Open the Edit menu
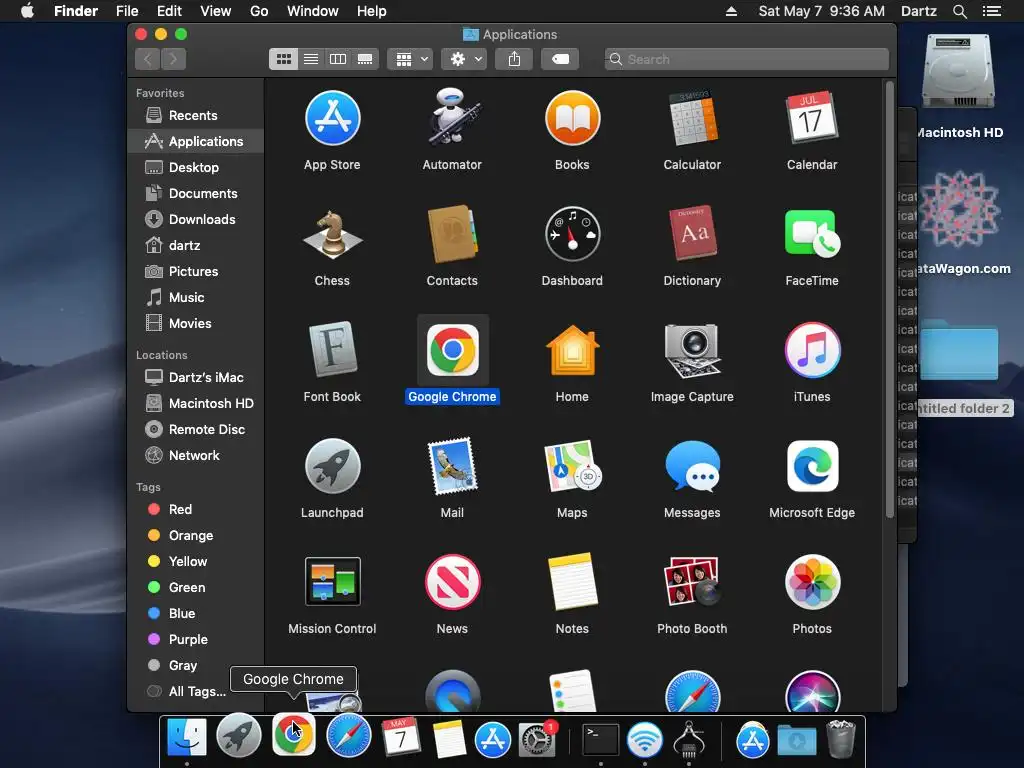Screen dimensions: 1024x768 169,11
